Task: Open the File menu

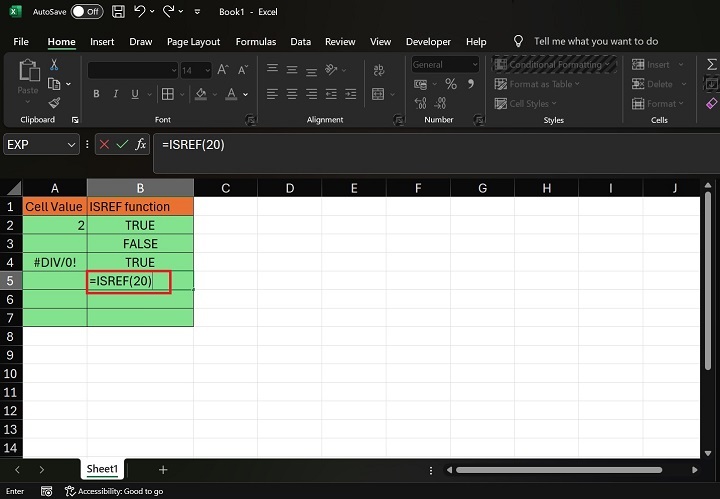Action: [21, 42]
